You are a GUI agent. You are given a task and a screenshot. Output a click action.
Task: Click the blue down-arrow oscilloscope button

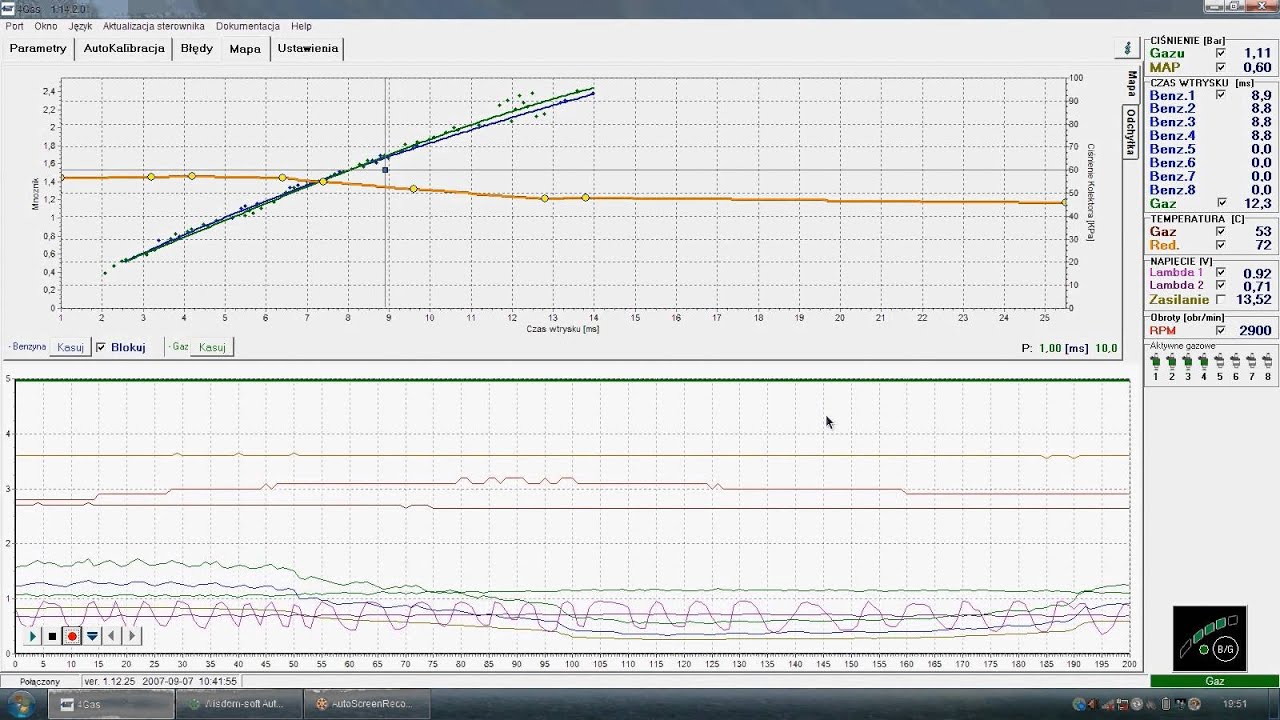tap(92, 636)
